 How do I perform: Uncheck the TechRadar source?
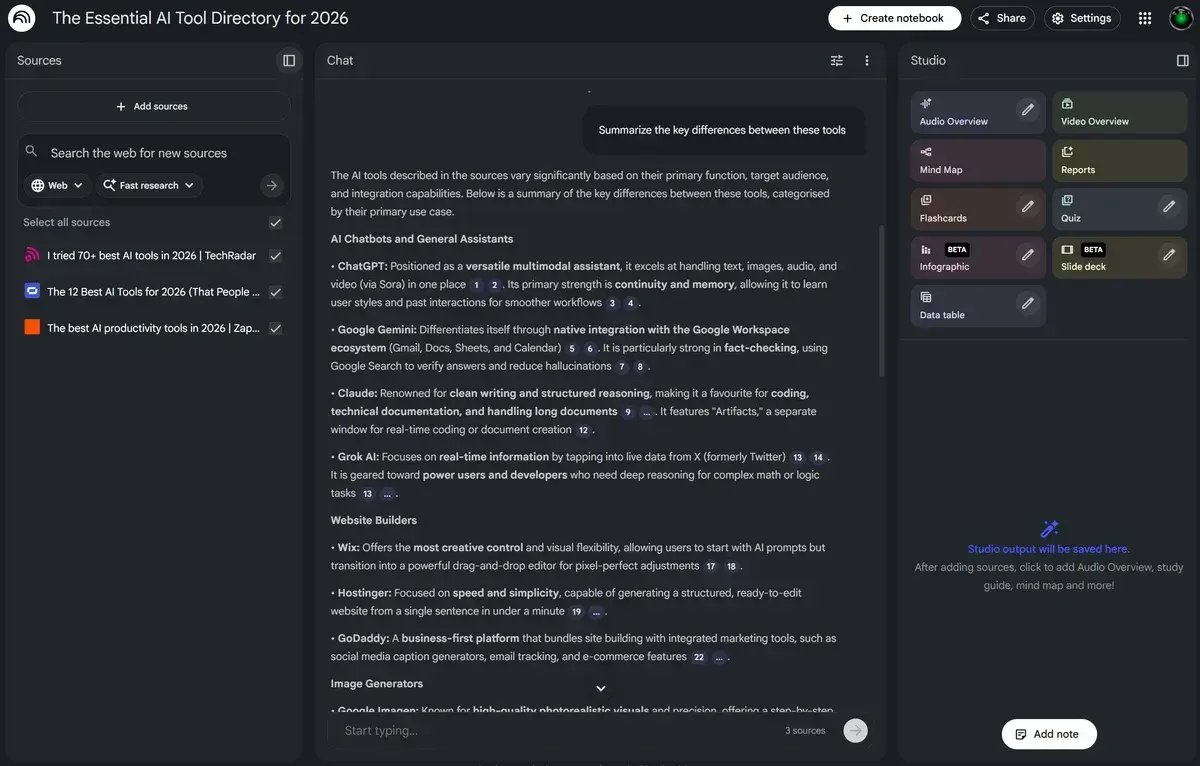274,255
